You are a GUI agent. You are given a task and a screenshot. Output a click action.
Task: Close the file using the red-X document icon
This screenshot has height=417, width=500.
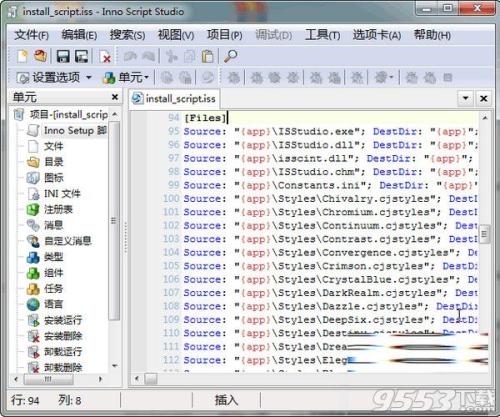click(105, 56)
